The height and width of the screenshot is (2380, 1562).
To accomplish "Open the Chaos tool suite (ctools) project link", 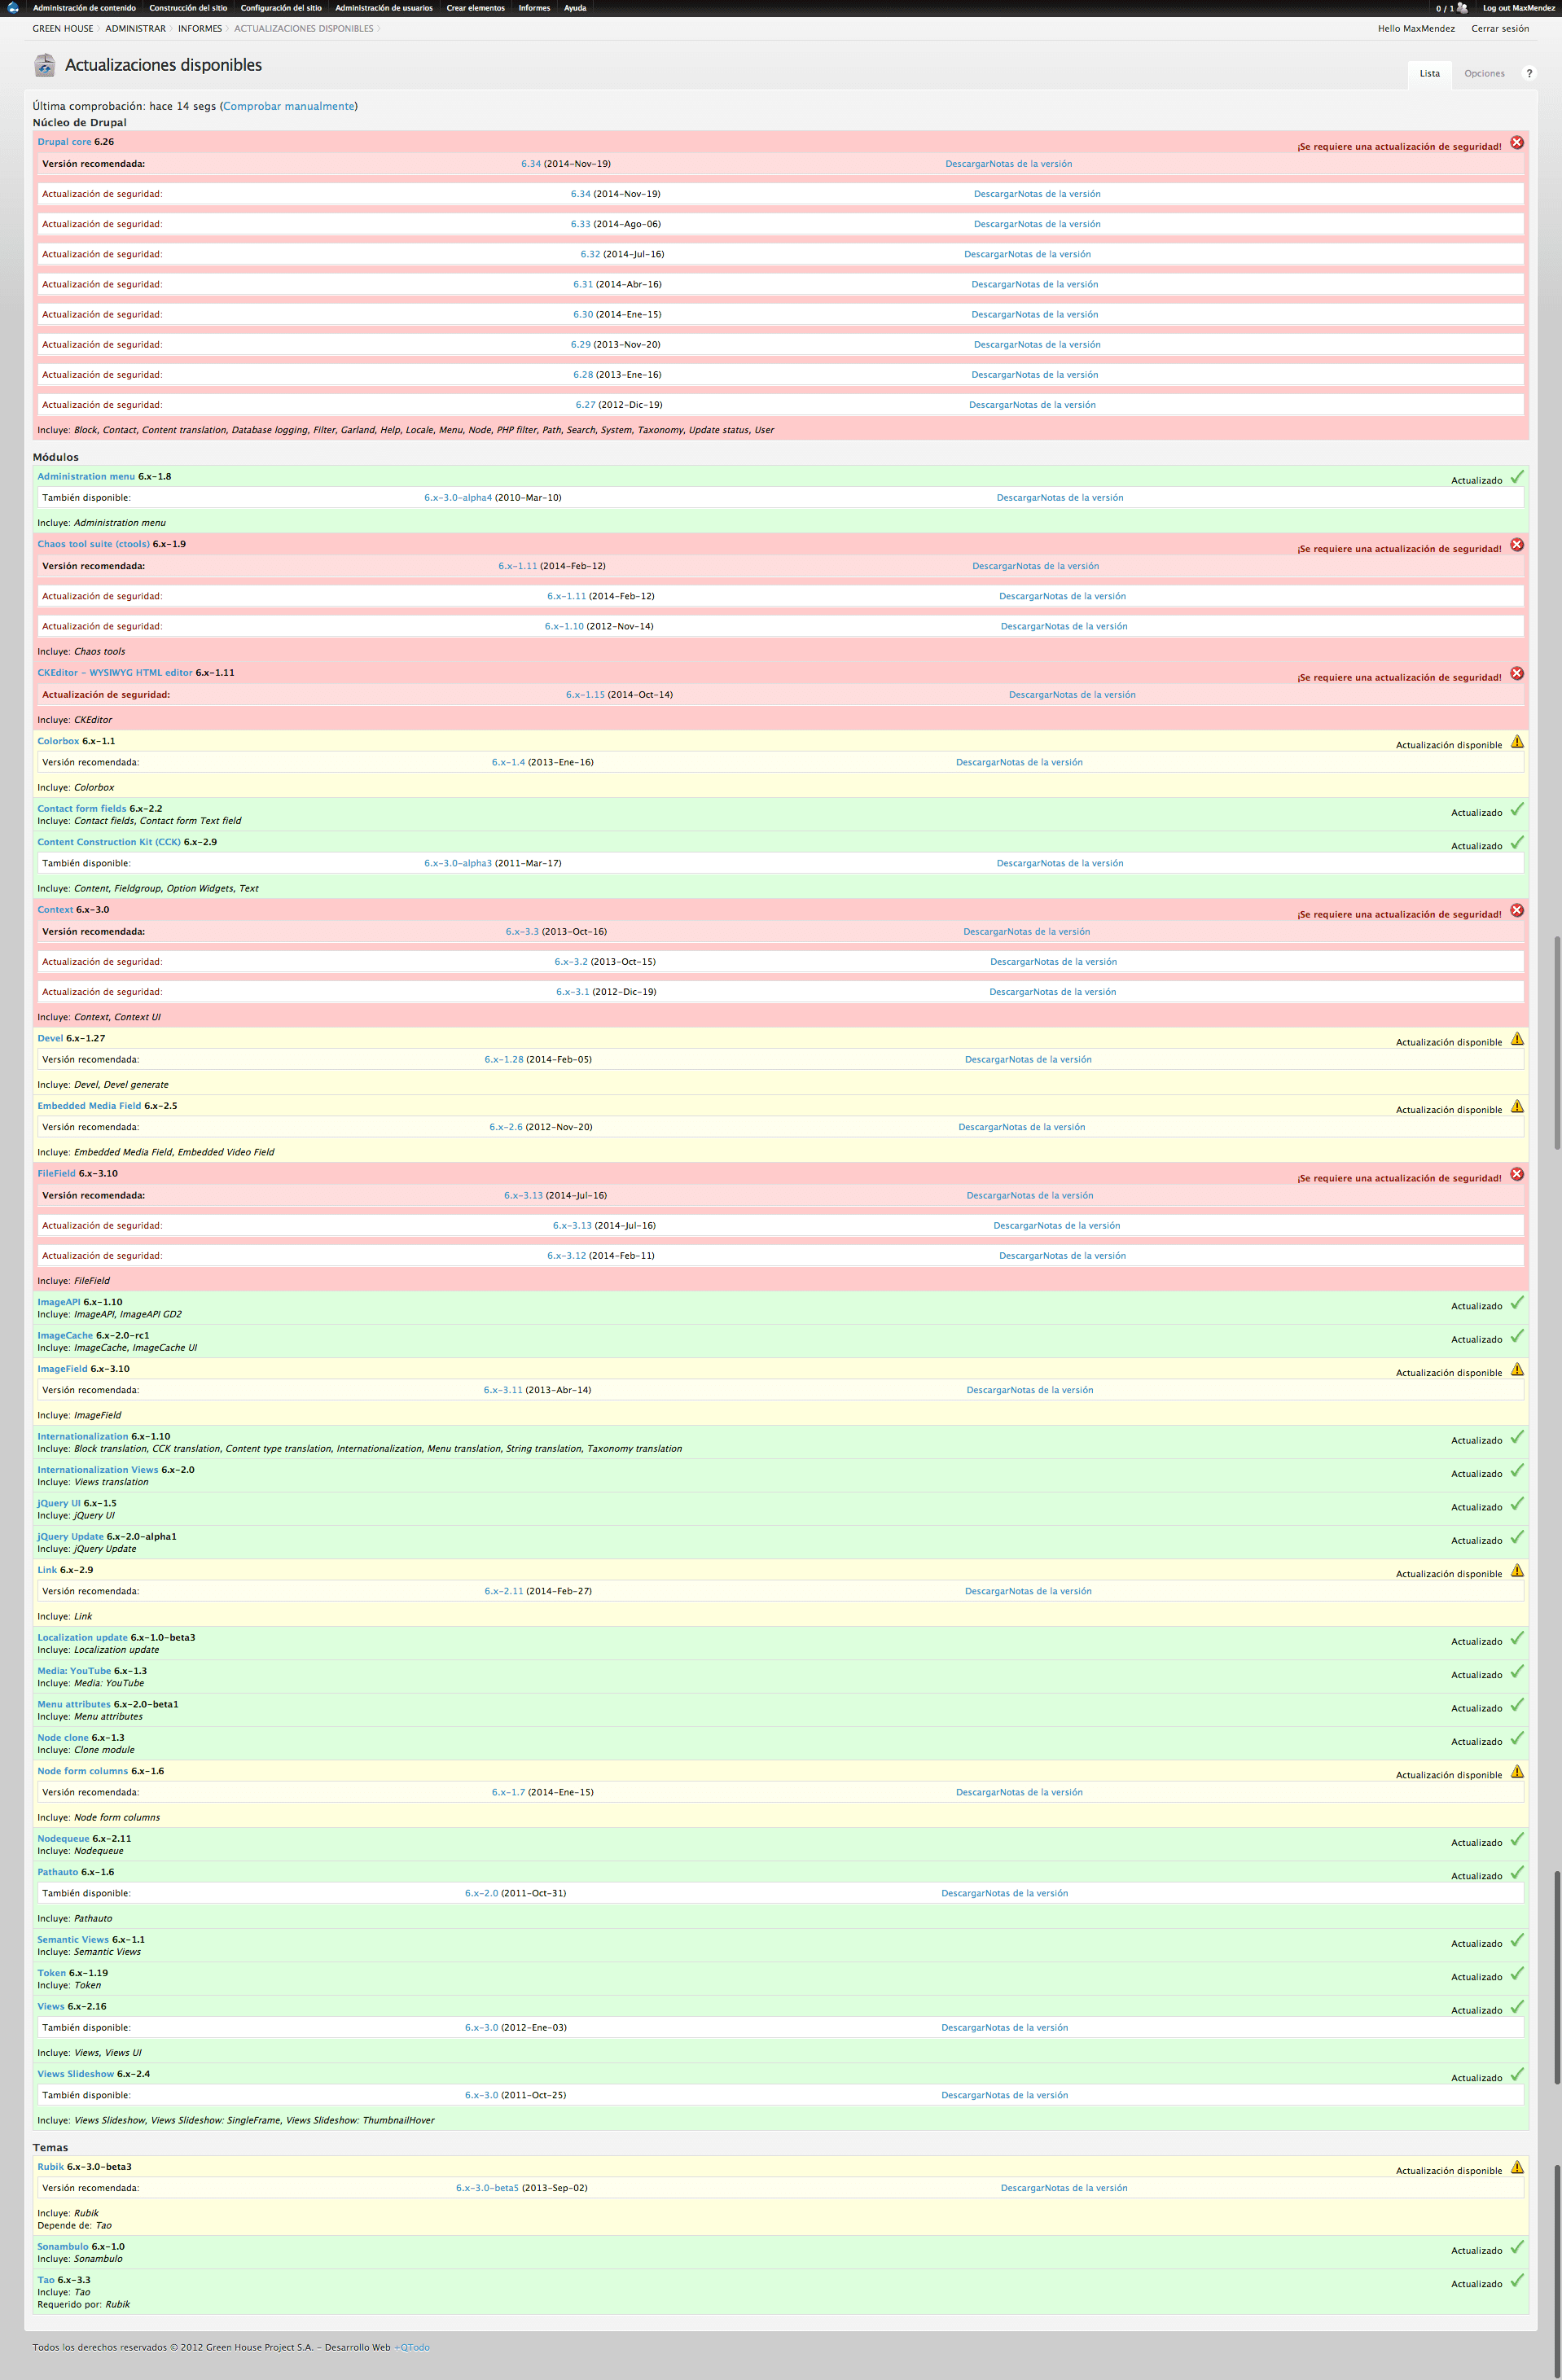I will (93, 544).
